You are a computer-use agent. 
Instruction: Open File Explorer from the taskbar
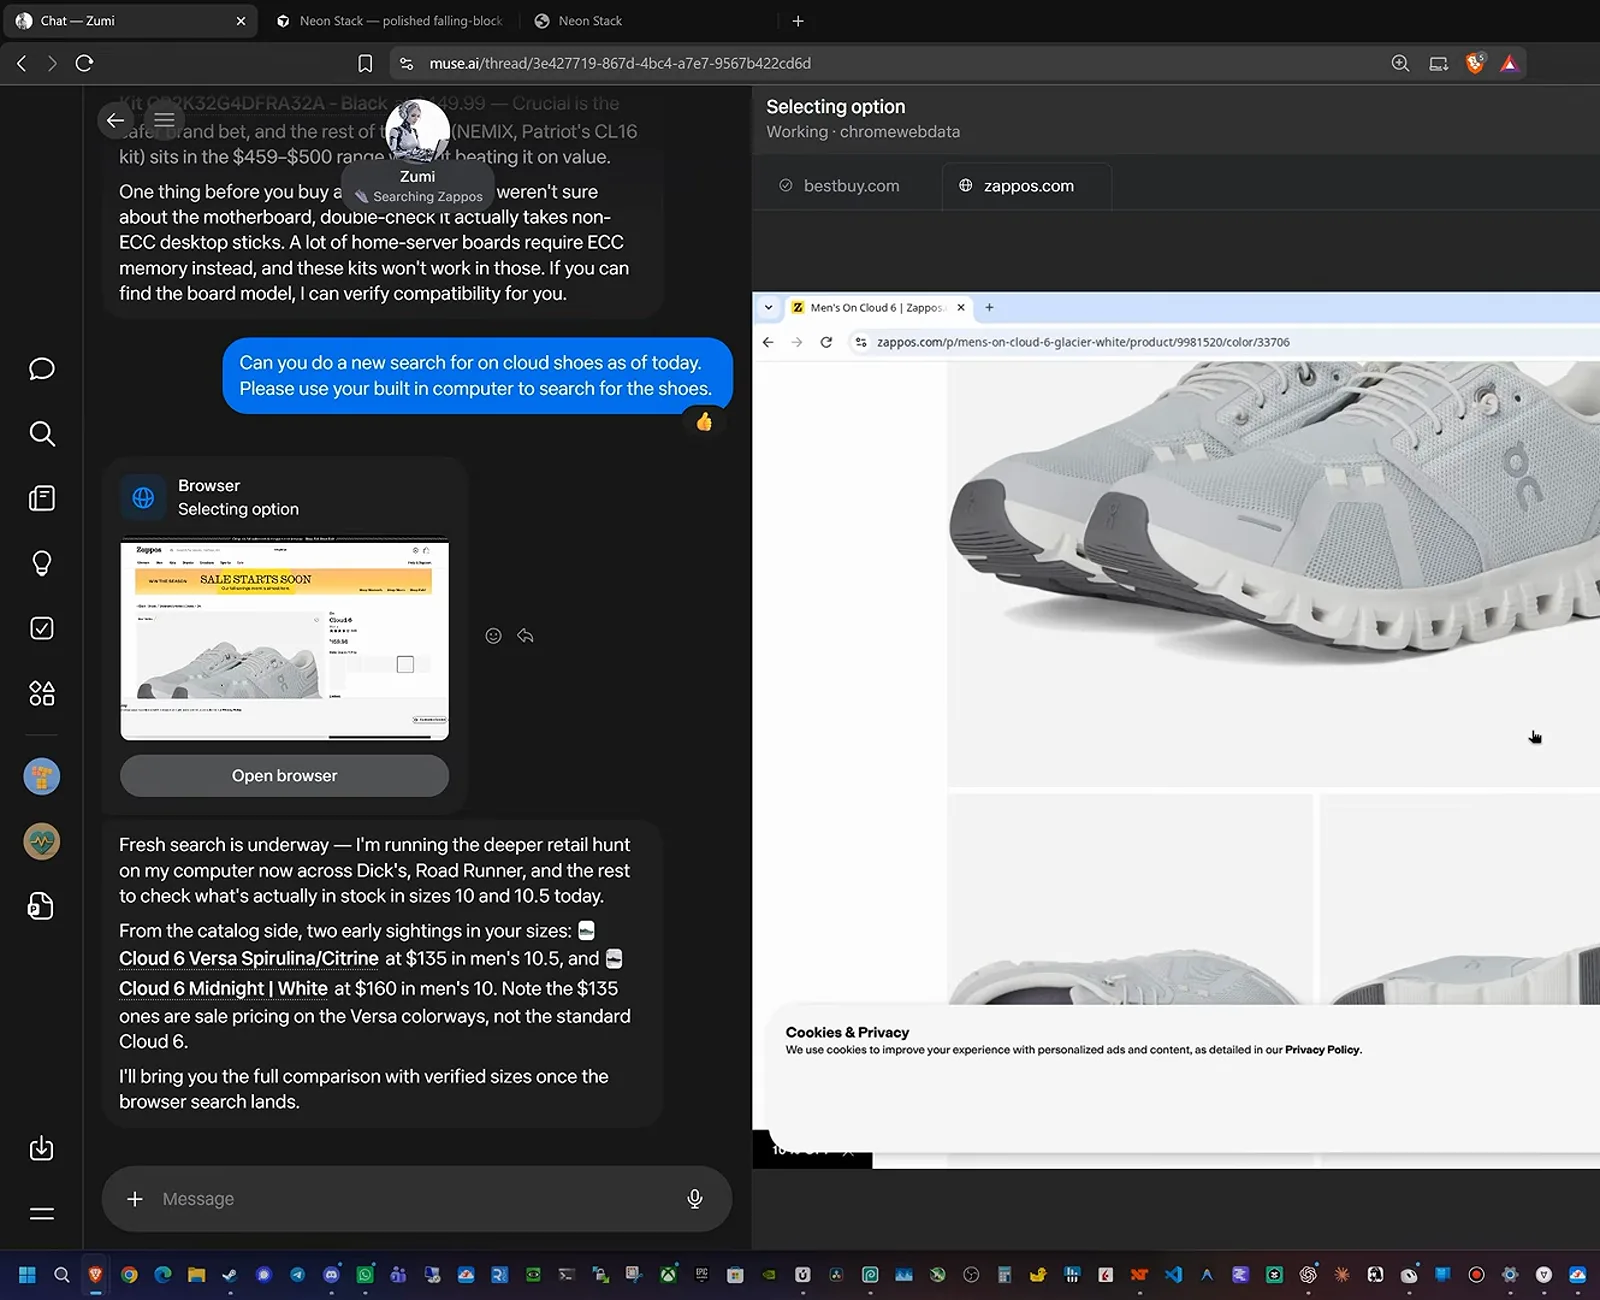pos(196,1275)
